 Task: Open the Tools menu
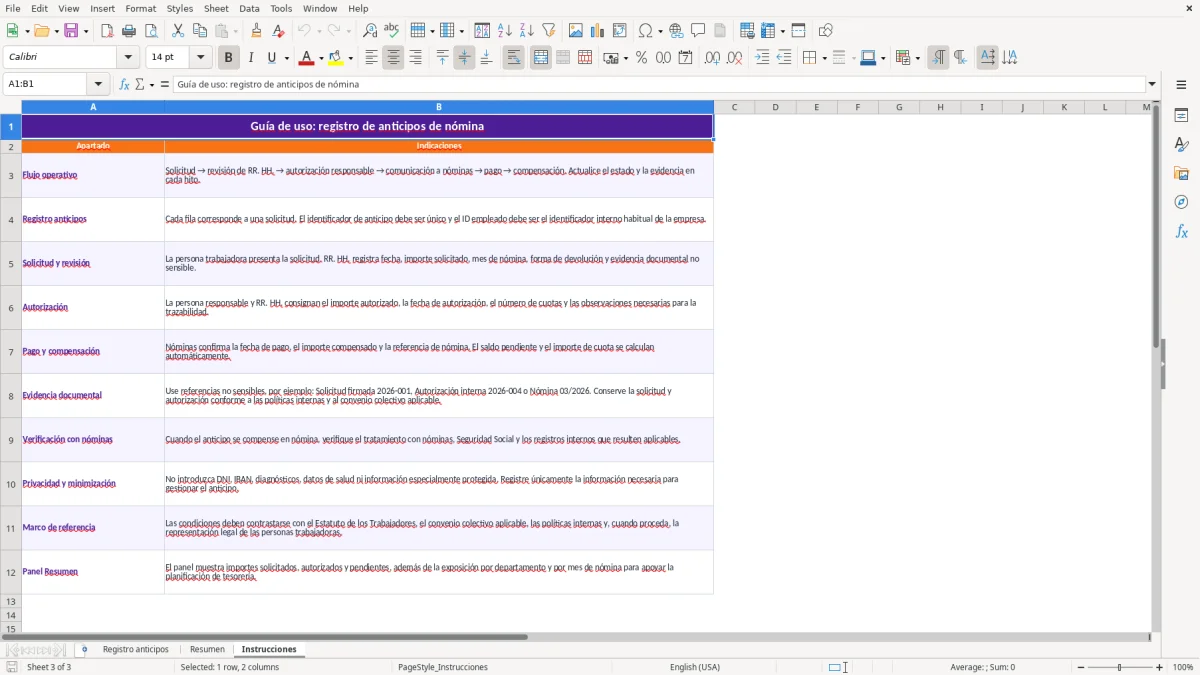tap(281, 8)
